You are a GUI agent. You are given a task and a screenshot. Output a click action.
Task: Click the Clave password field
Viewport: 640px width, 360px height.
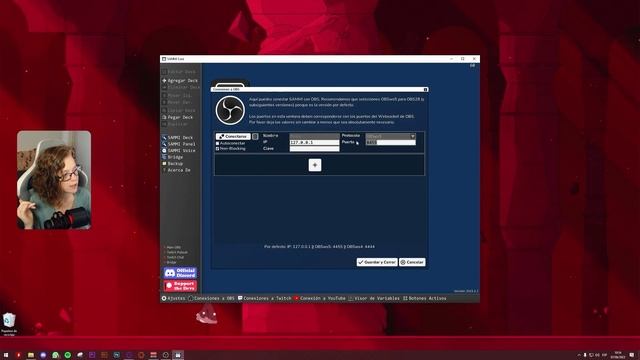coord(314,149)
